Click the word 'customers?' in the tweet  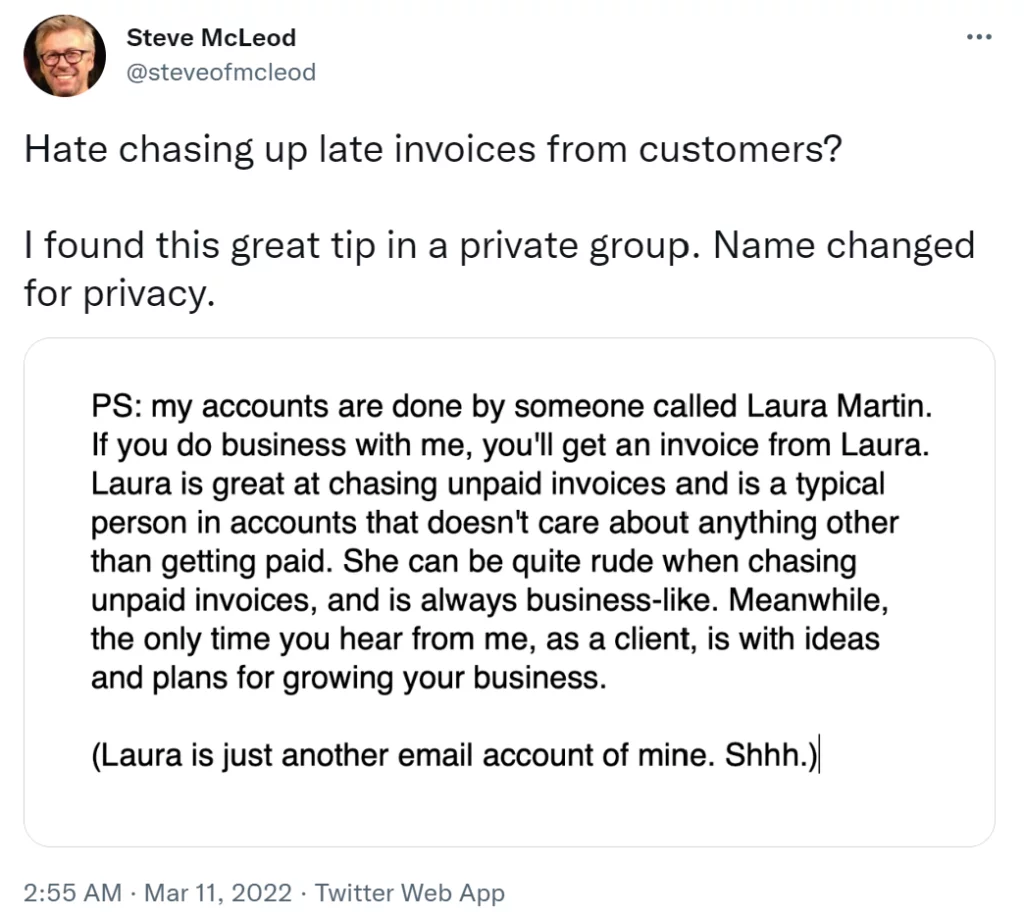click(741, 150)
